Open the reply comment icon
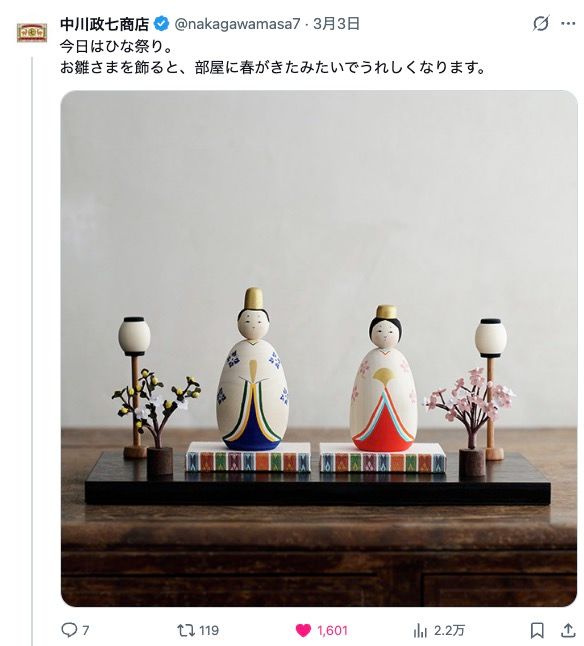 click(x=69, y=630)
